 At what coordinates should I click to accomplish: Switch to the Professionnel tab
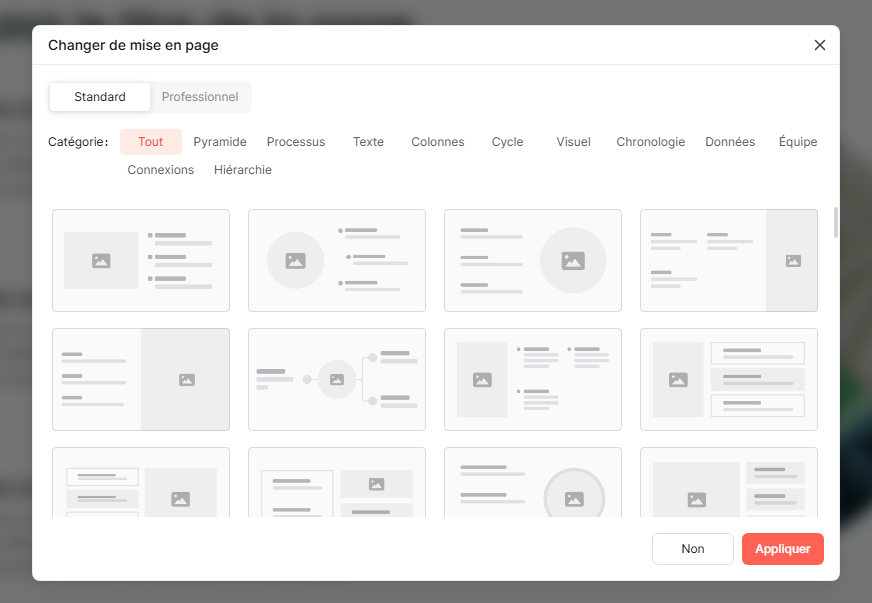pyautogui.click(x=200, y=97)
